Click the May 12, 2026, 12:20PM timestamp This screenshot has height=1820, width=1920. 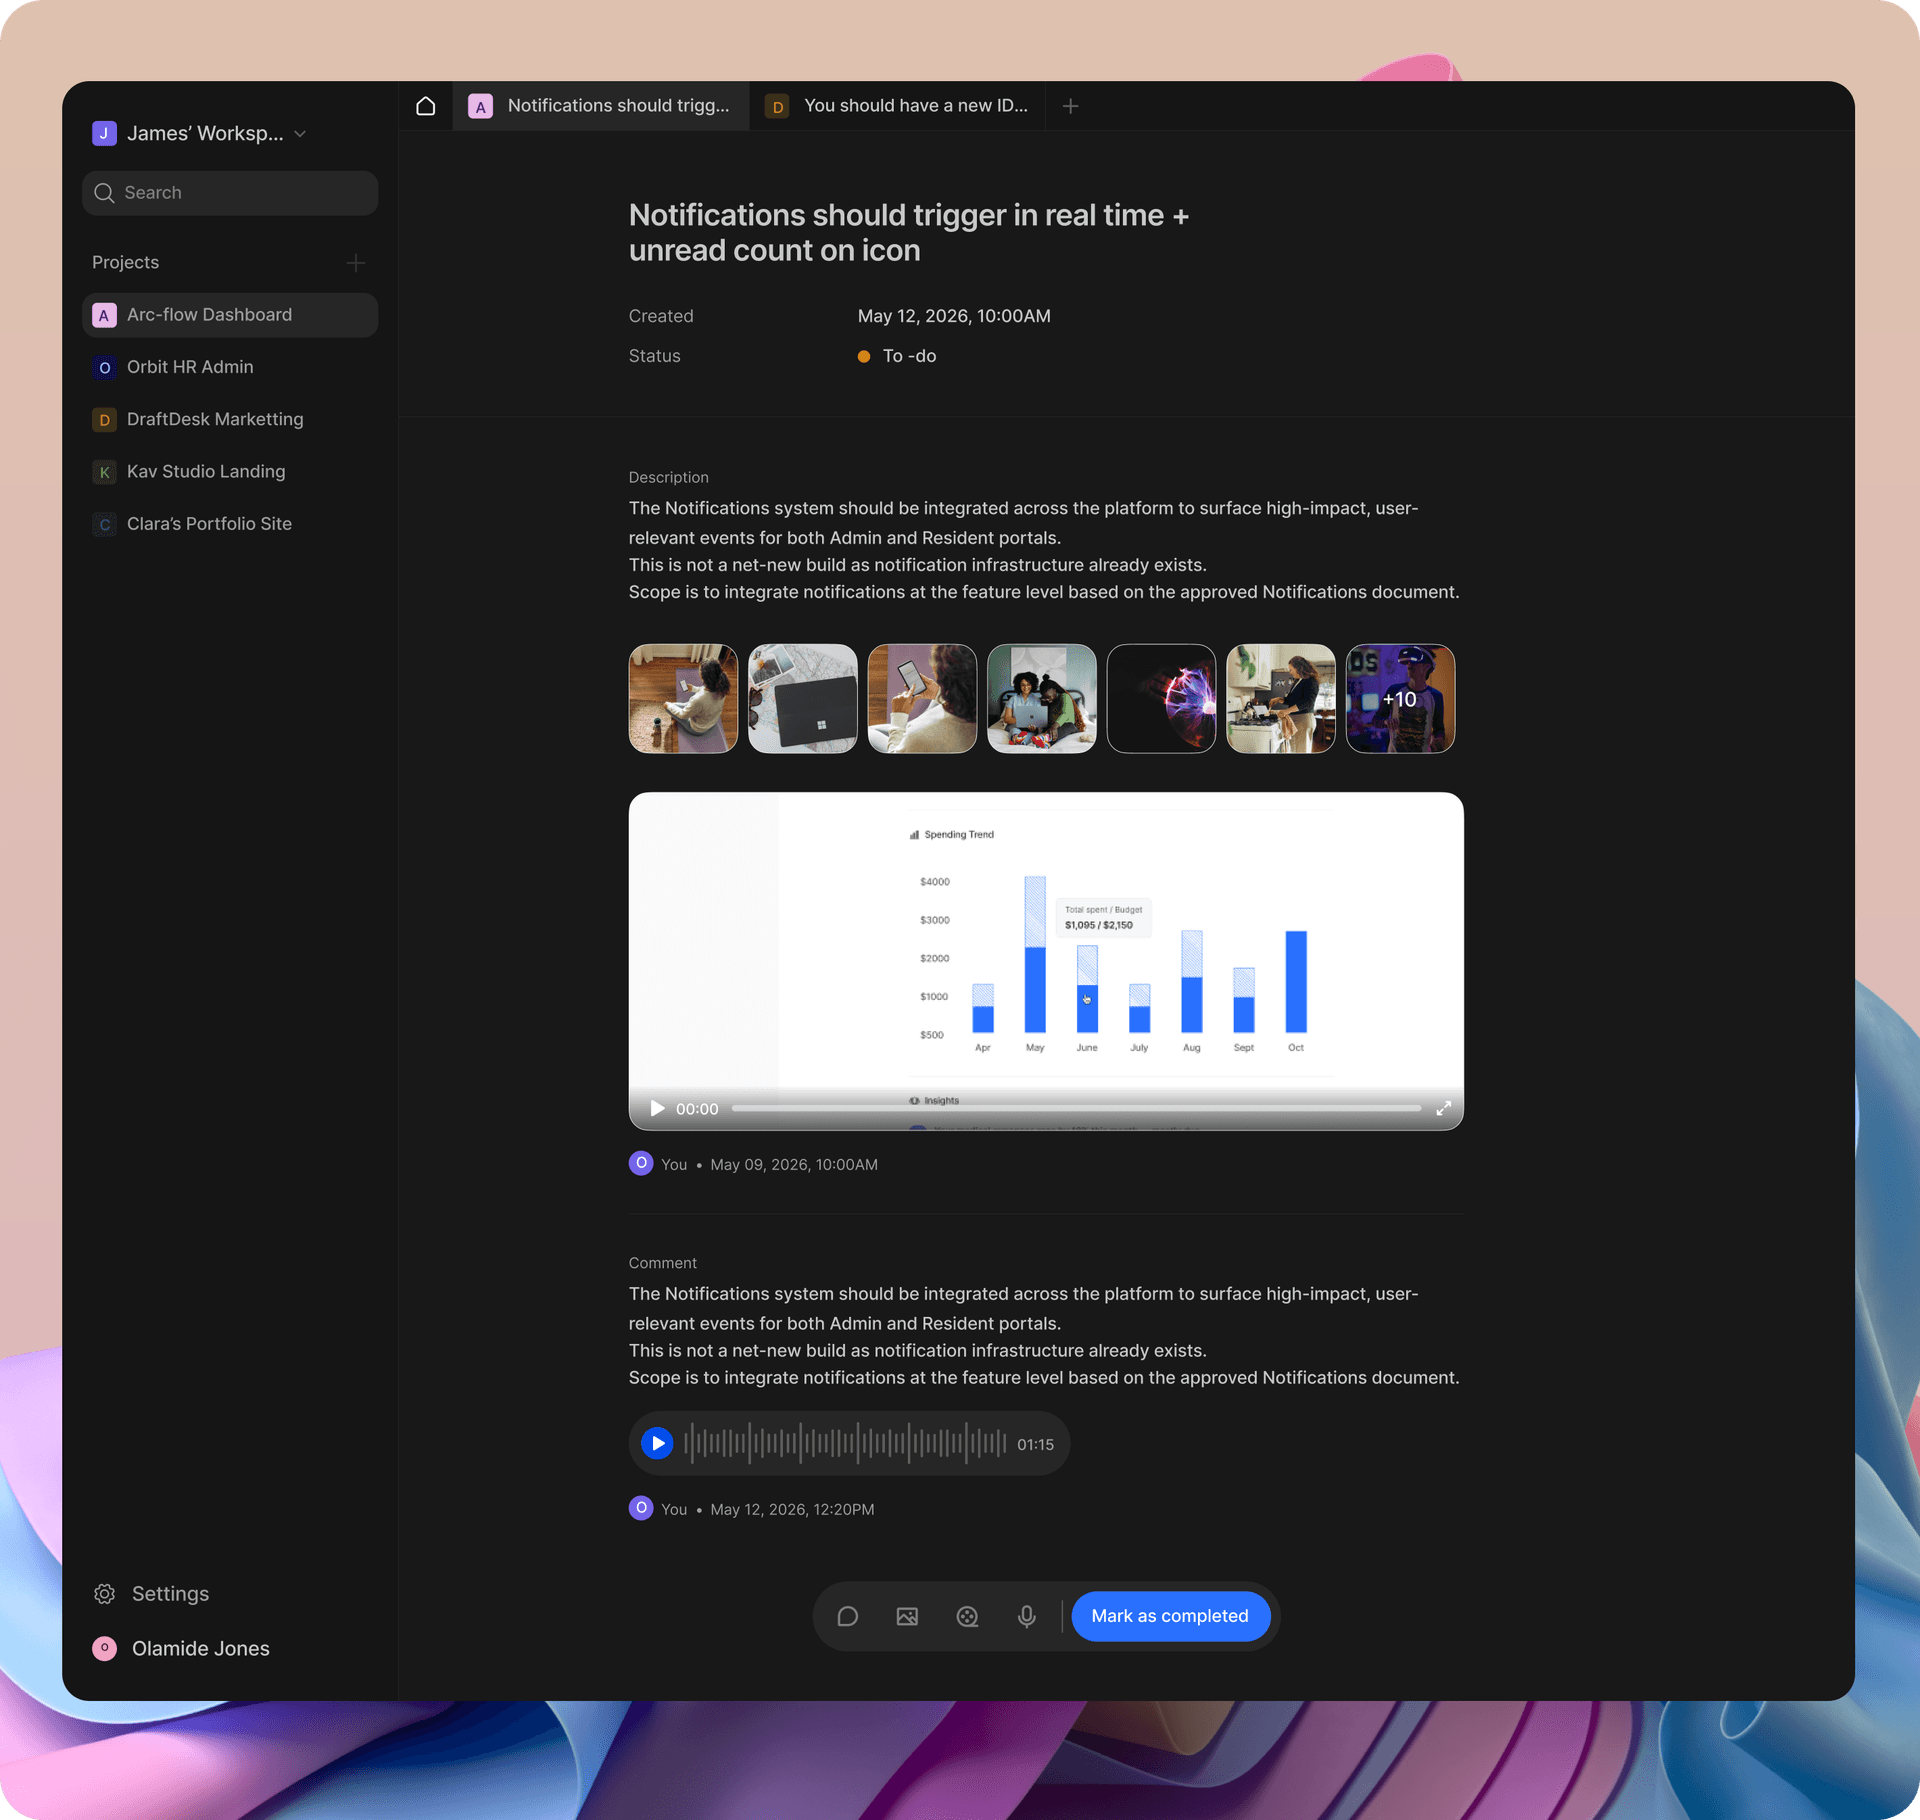(x=792, y=1510)
